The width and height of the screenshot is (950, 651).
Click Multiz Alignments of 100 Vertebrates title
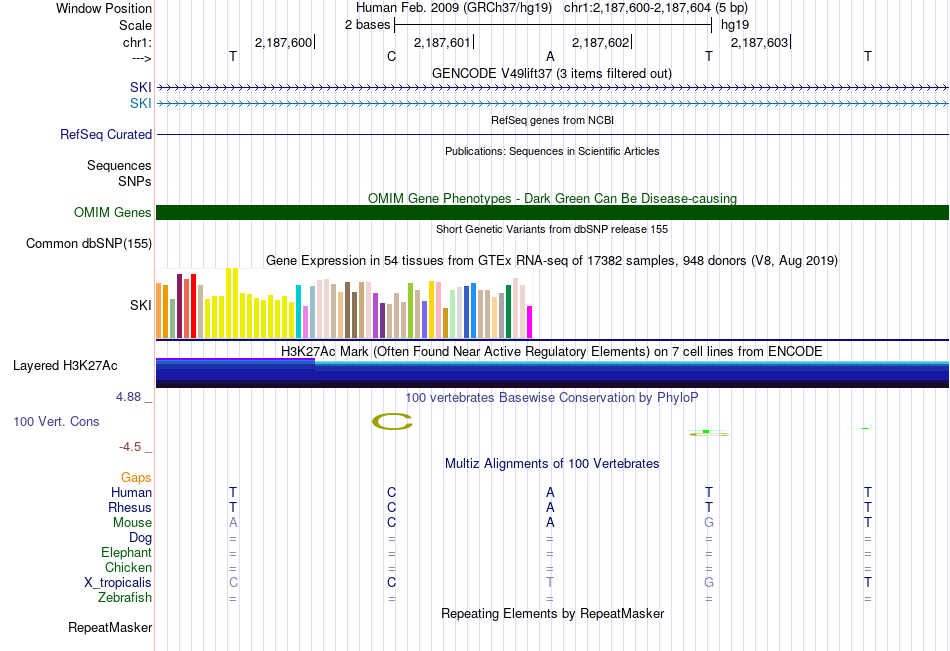551,464
